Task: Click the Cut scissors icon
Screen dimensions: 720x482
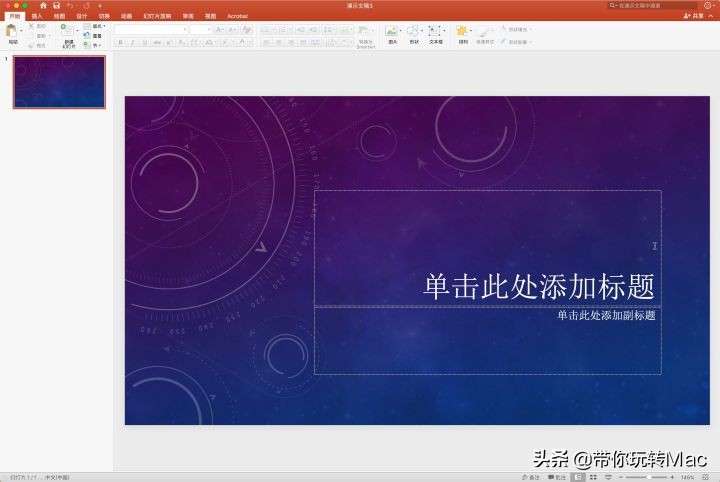Action: click(31, 26)
